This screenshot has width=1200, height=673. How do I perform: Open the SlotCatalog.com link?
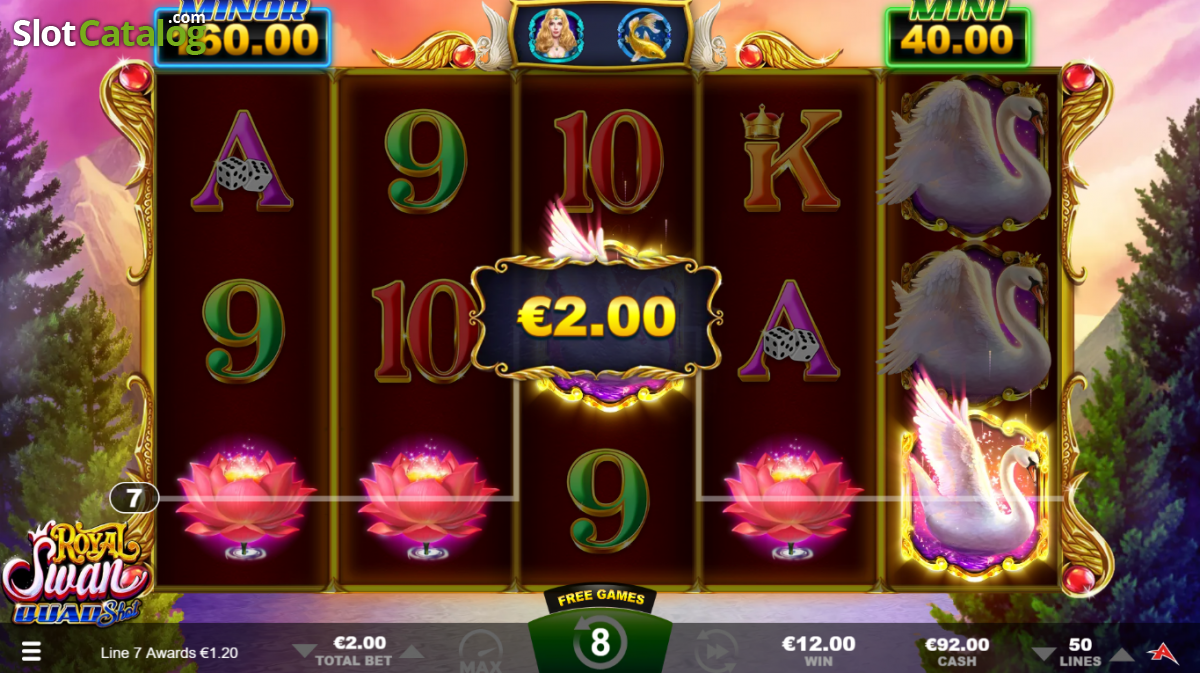point(109,32)
